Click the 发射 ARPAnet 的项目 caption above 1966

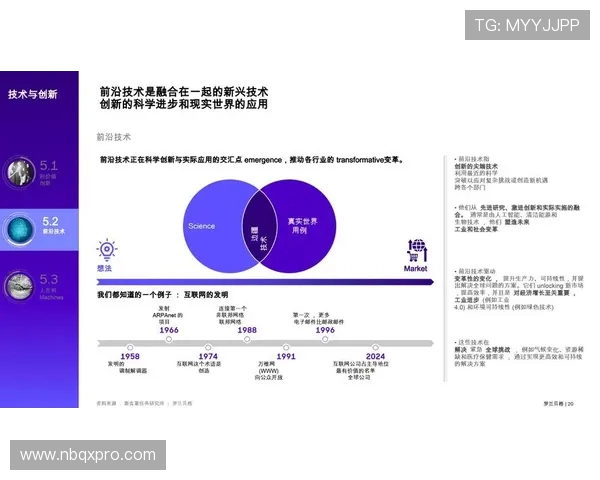pos(168,315)
